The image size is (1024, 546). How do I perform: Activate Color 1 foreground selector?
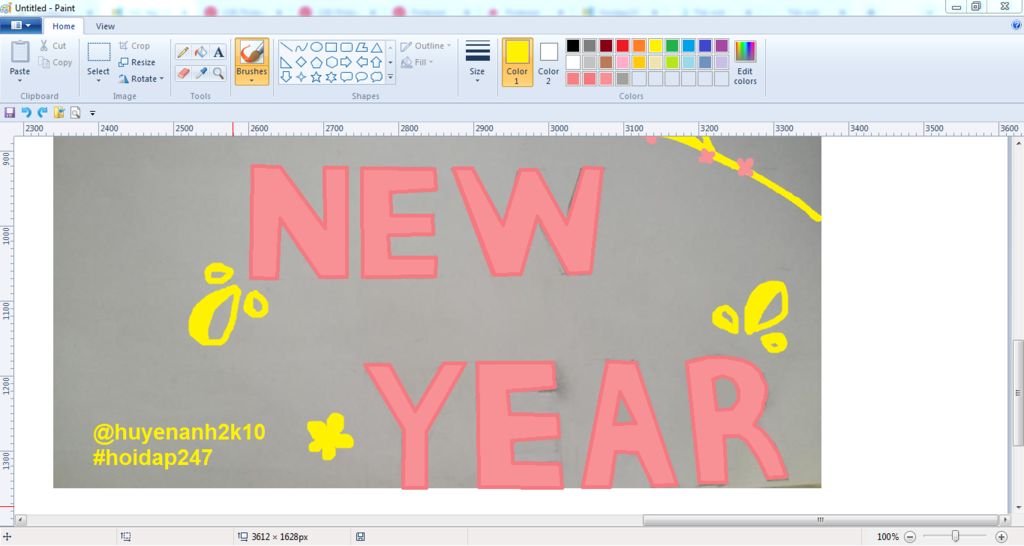click(517, 62)
